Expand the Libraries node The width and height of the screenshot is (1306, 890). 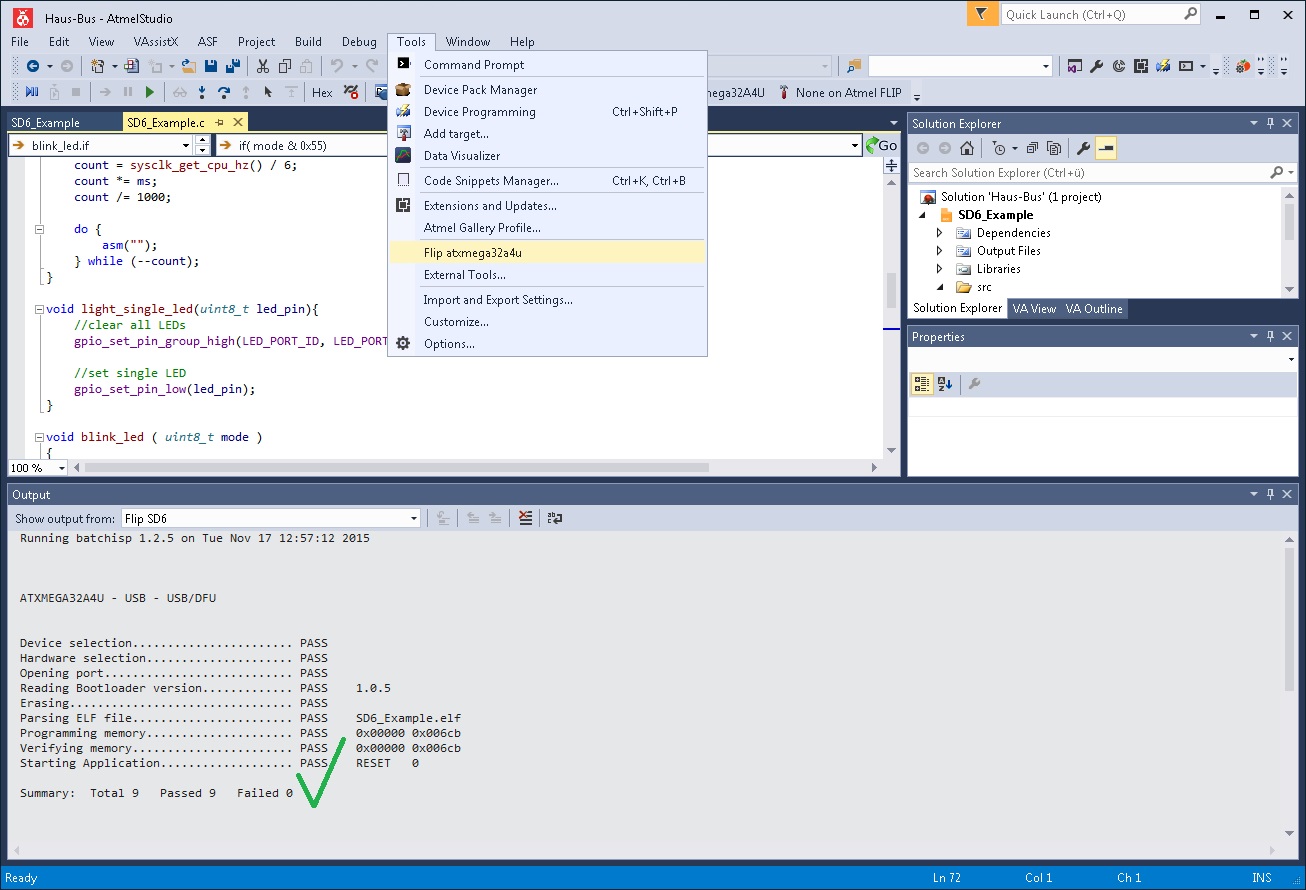(x=939, y=269)
